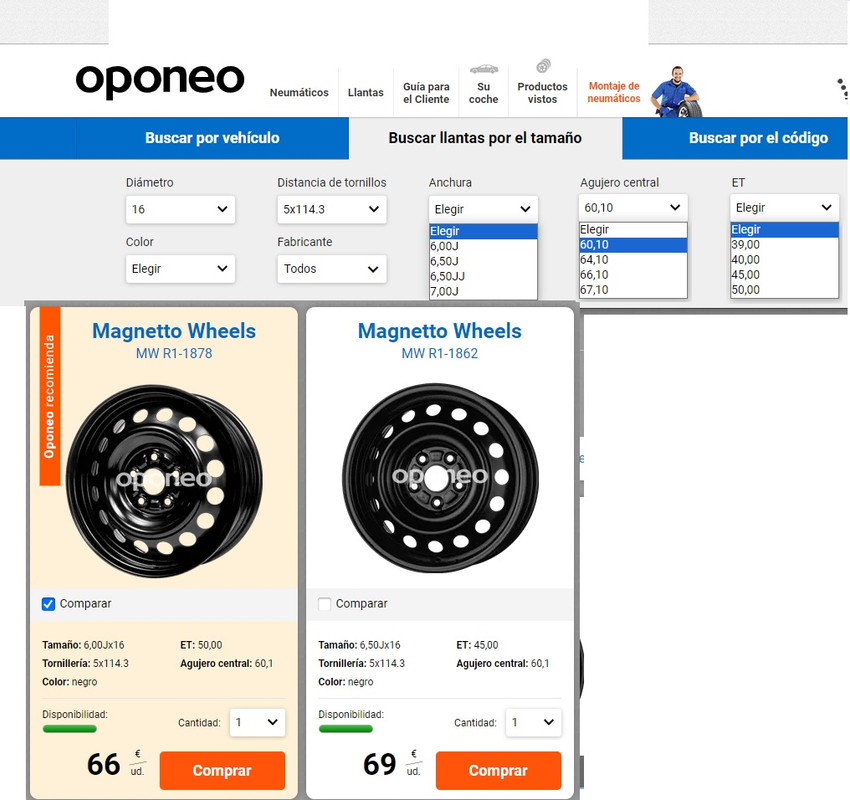Open the Diámetro dropdown showing 16
The height and width of the screenshot is (800, 850).
tap(180, 209)
